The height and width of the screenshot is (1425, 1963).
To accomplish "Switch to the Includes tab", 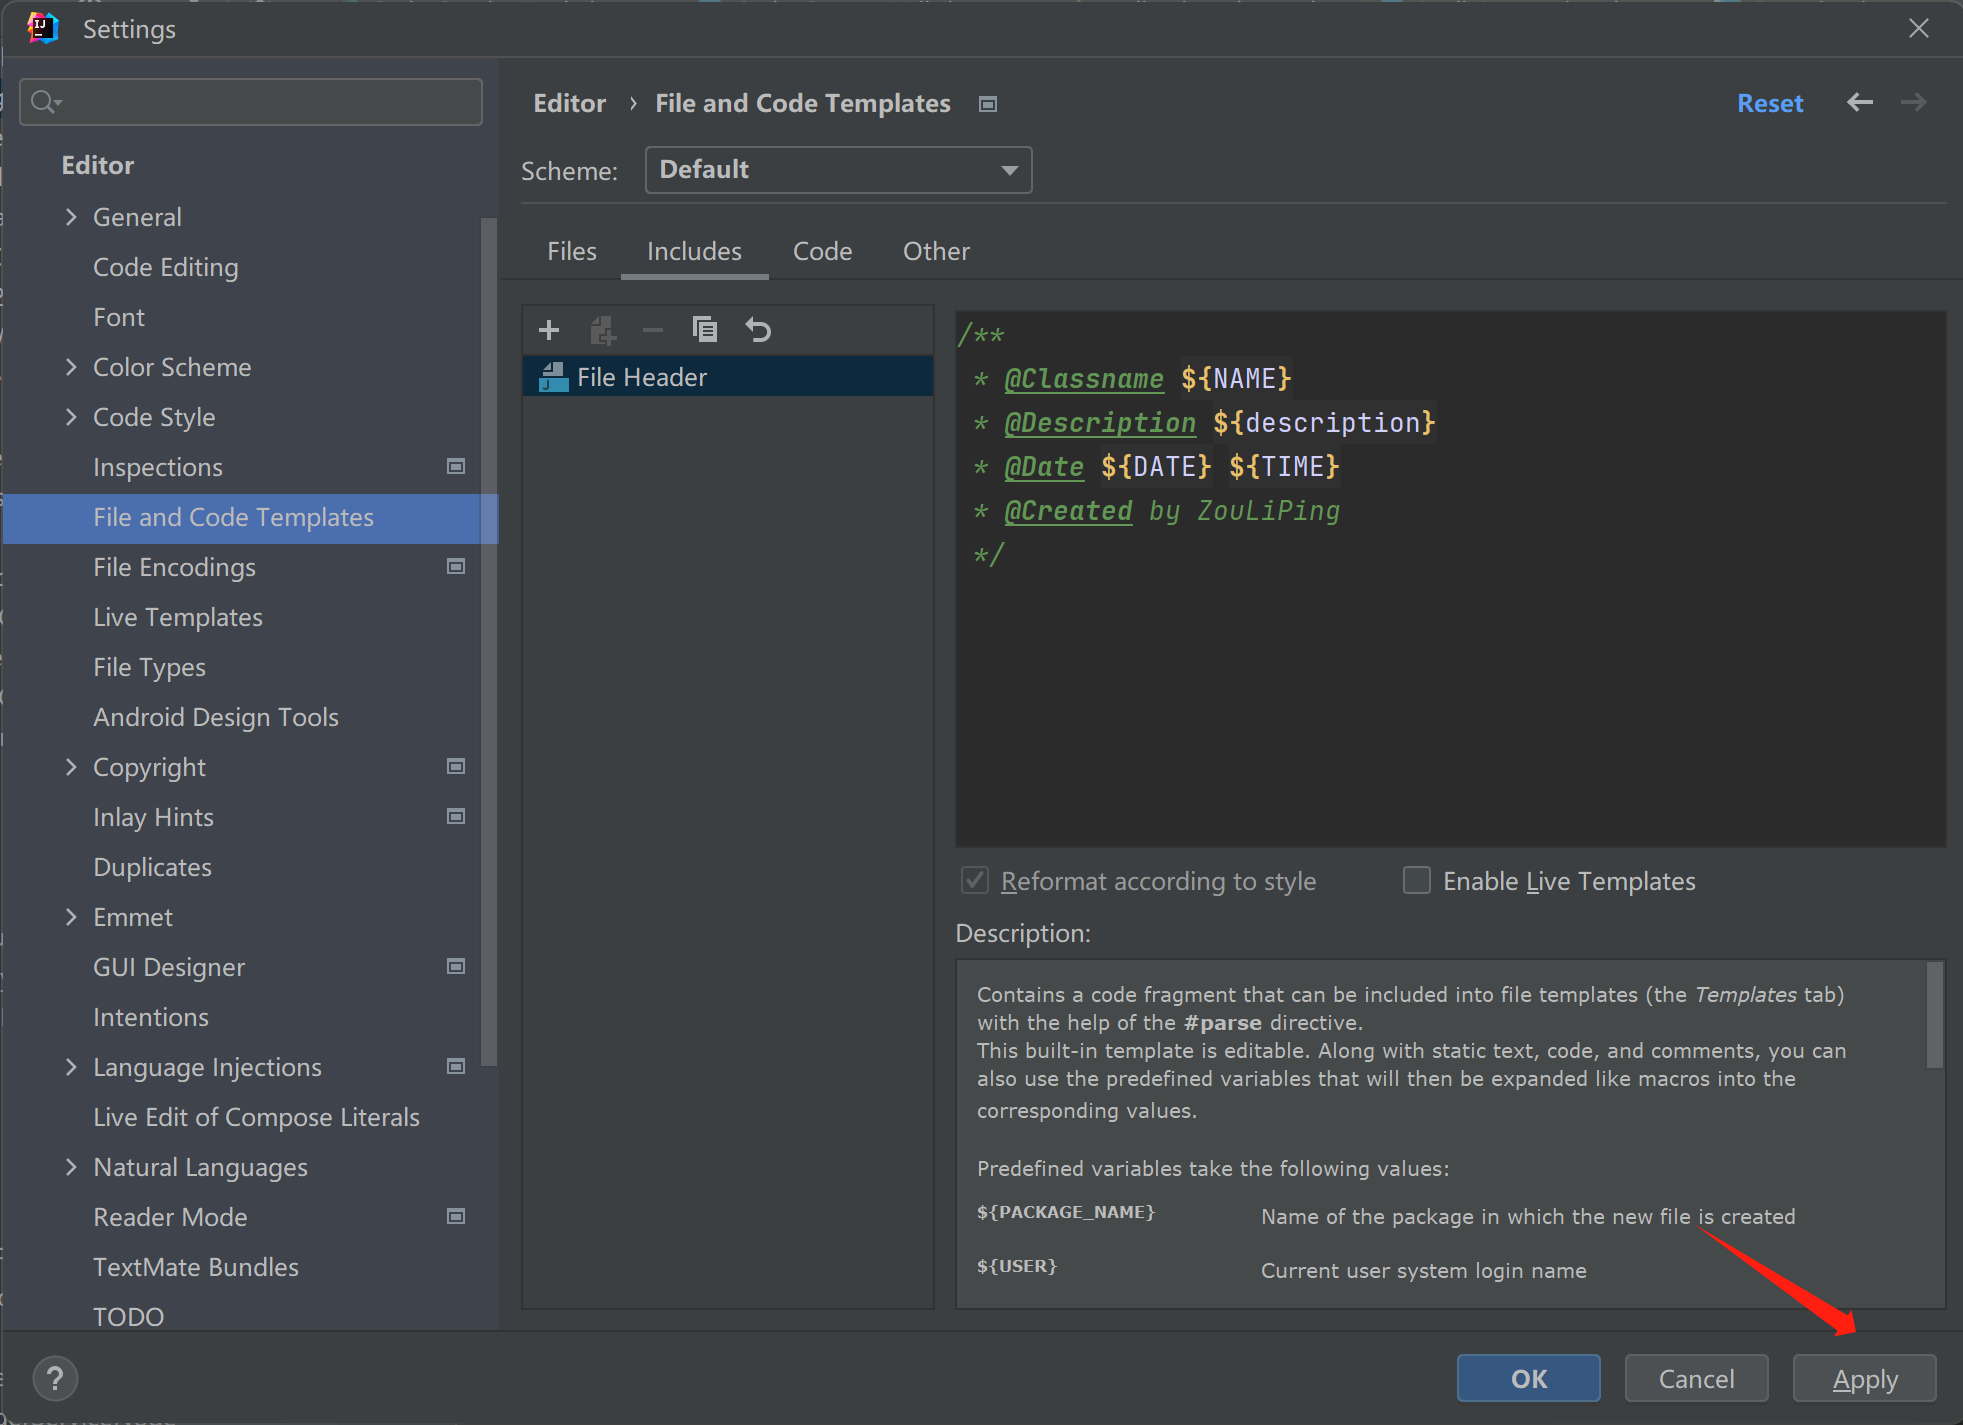I will point(694,251).
